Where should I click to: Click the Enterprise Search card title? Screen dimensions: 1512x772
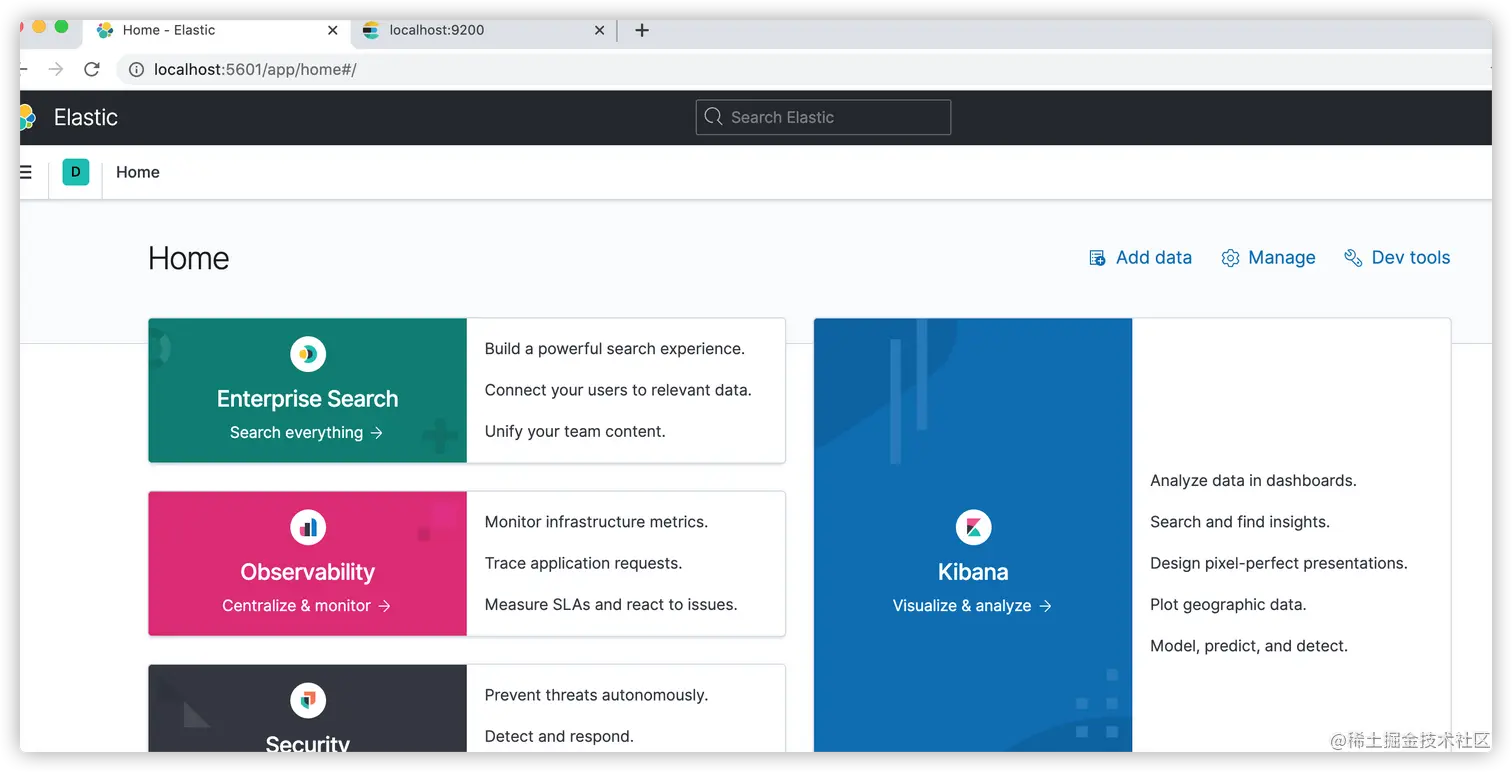coord(307,399)
